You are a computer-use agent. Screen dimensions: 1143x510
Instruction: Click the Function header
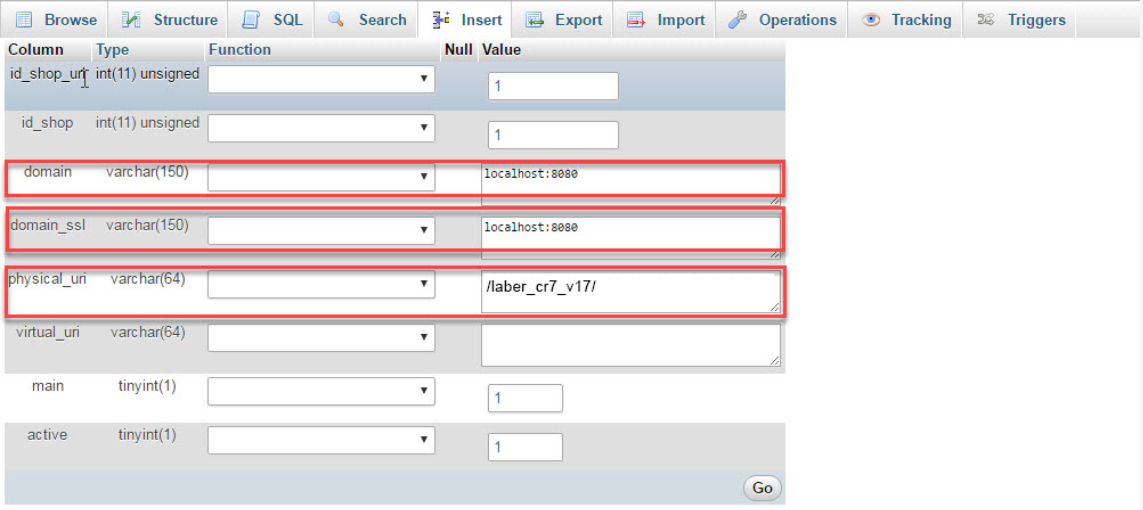239,50
